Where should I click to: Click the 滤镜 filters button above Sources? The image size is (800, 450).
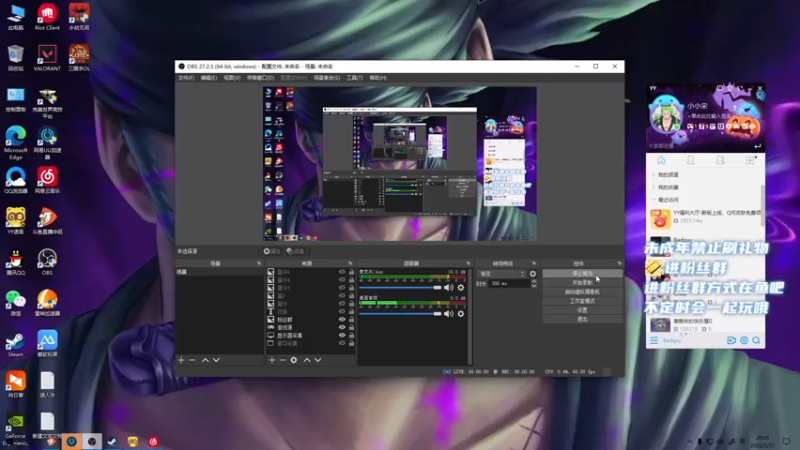[x=295, y=252]
